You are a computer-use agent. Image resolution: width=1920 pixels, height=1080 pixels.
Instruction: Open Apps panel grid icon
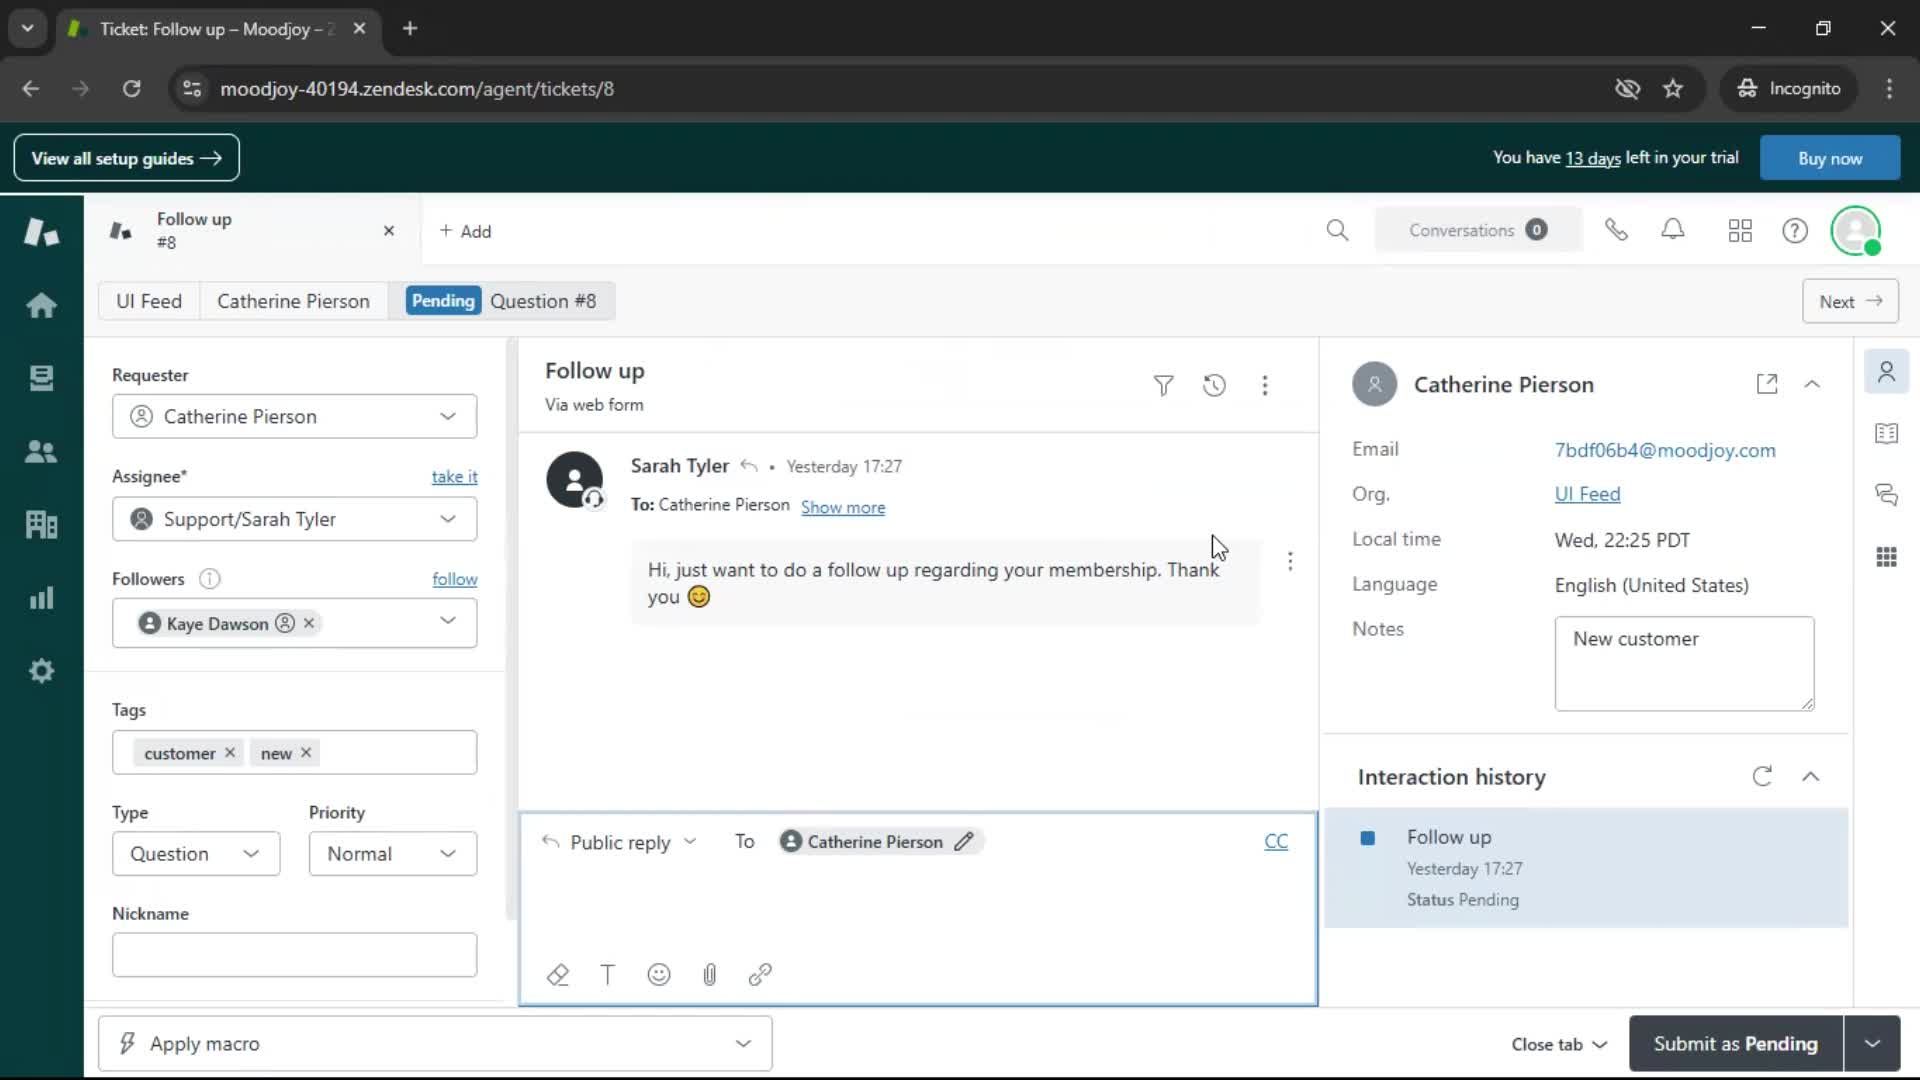click(1886, 557)
